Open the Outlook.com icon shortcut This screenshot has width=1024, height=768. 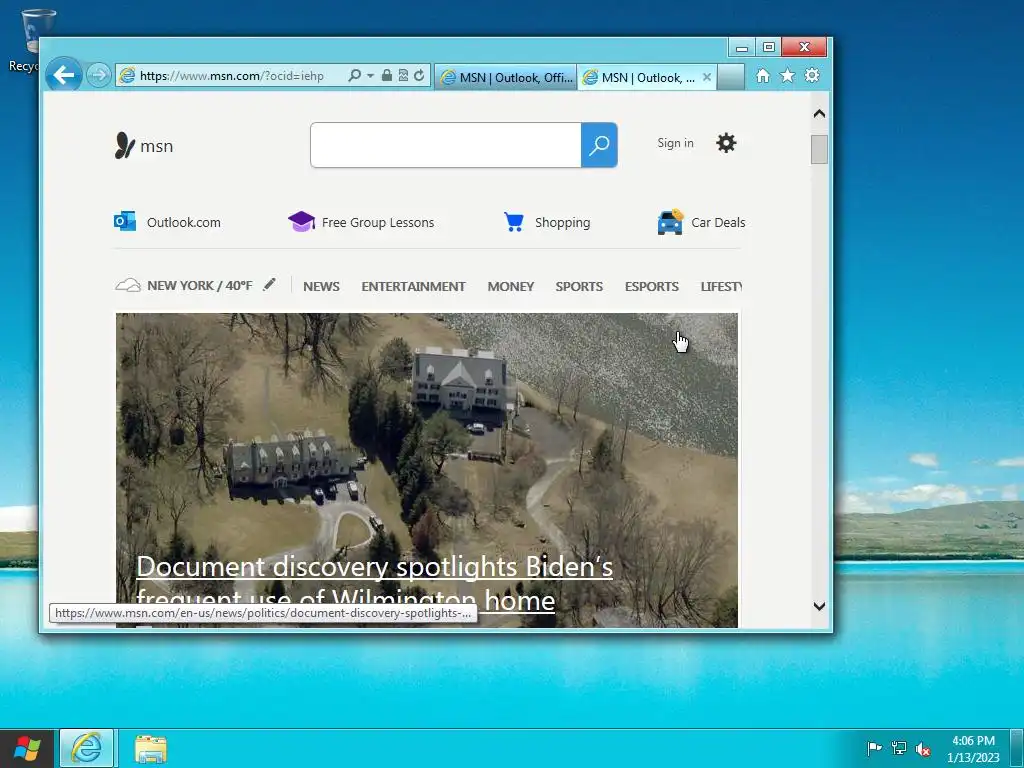pyautogui.click(x=125, y=221)
